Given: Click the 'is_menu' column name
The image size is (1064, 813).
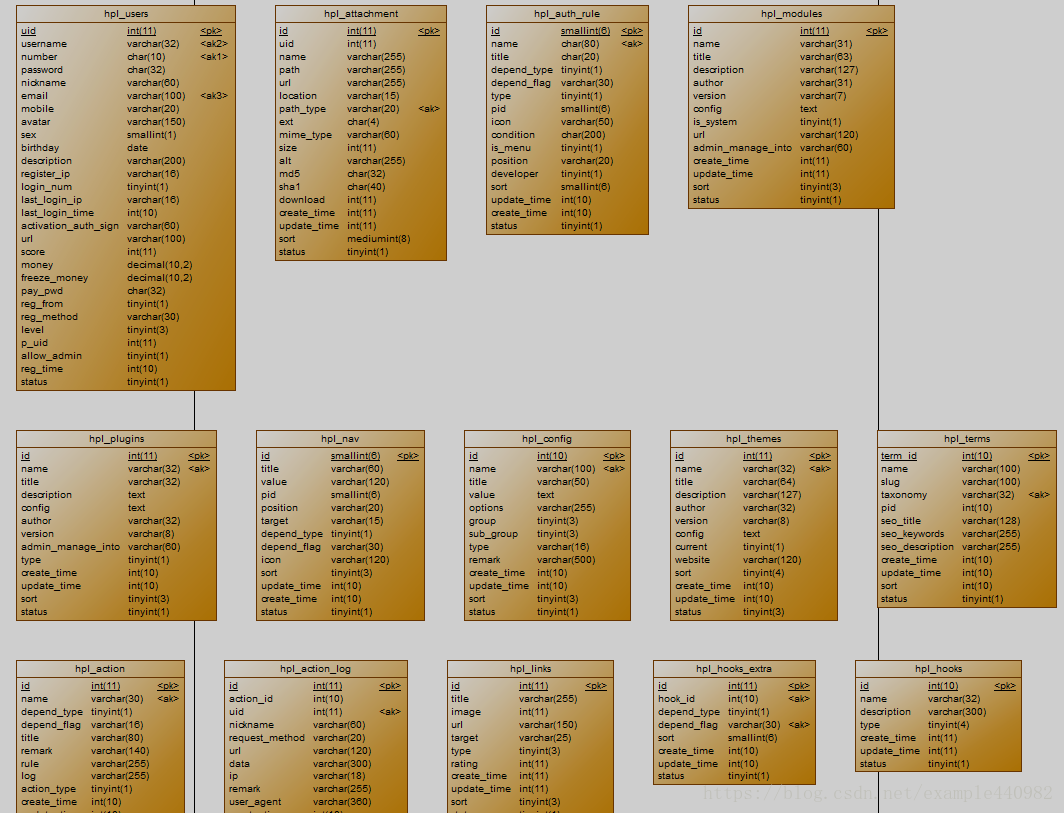Looking at the screenshot, I should [x=511, y=148].
